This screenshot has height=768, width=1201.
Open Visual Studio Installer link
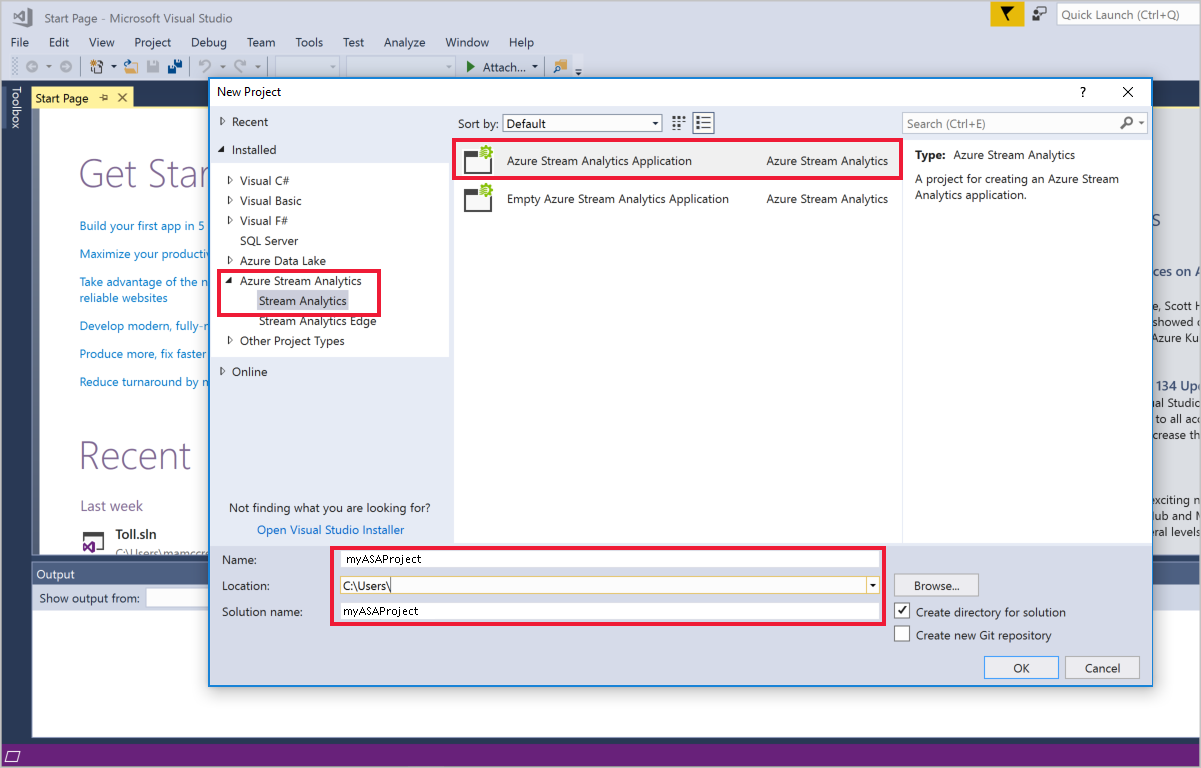[330, 529]
